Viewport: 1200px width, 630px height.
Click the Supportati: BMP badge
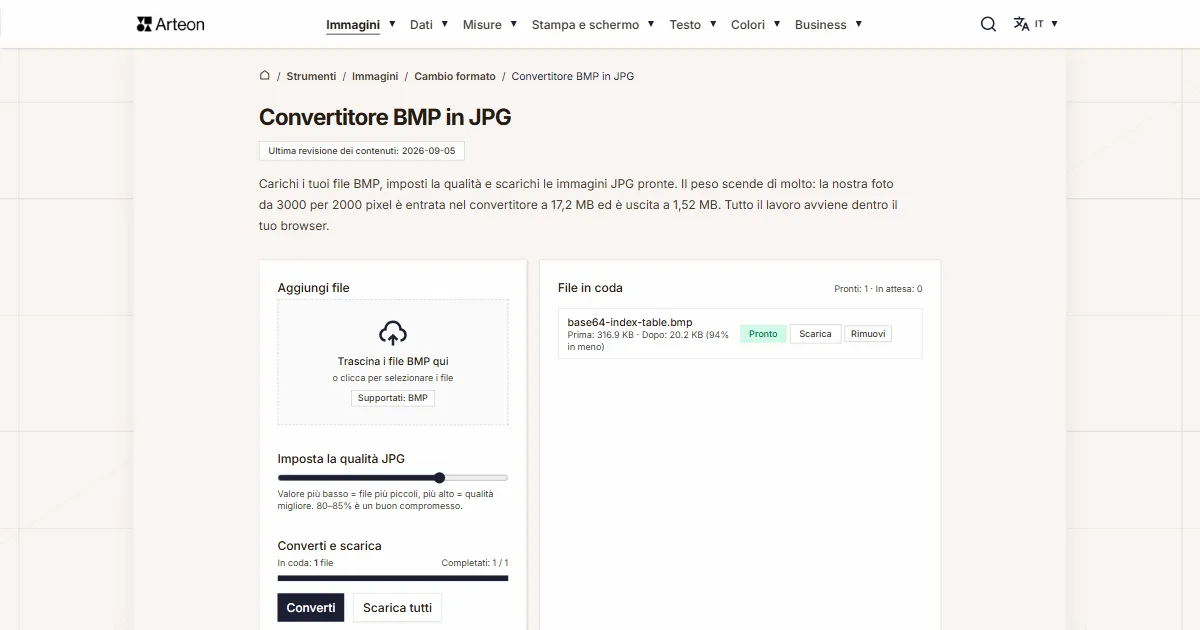[393, 398]
